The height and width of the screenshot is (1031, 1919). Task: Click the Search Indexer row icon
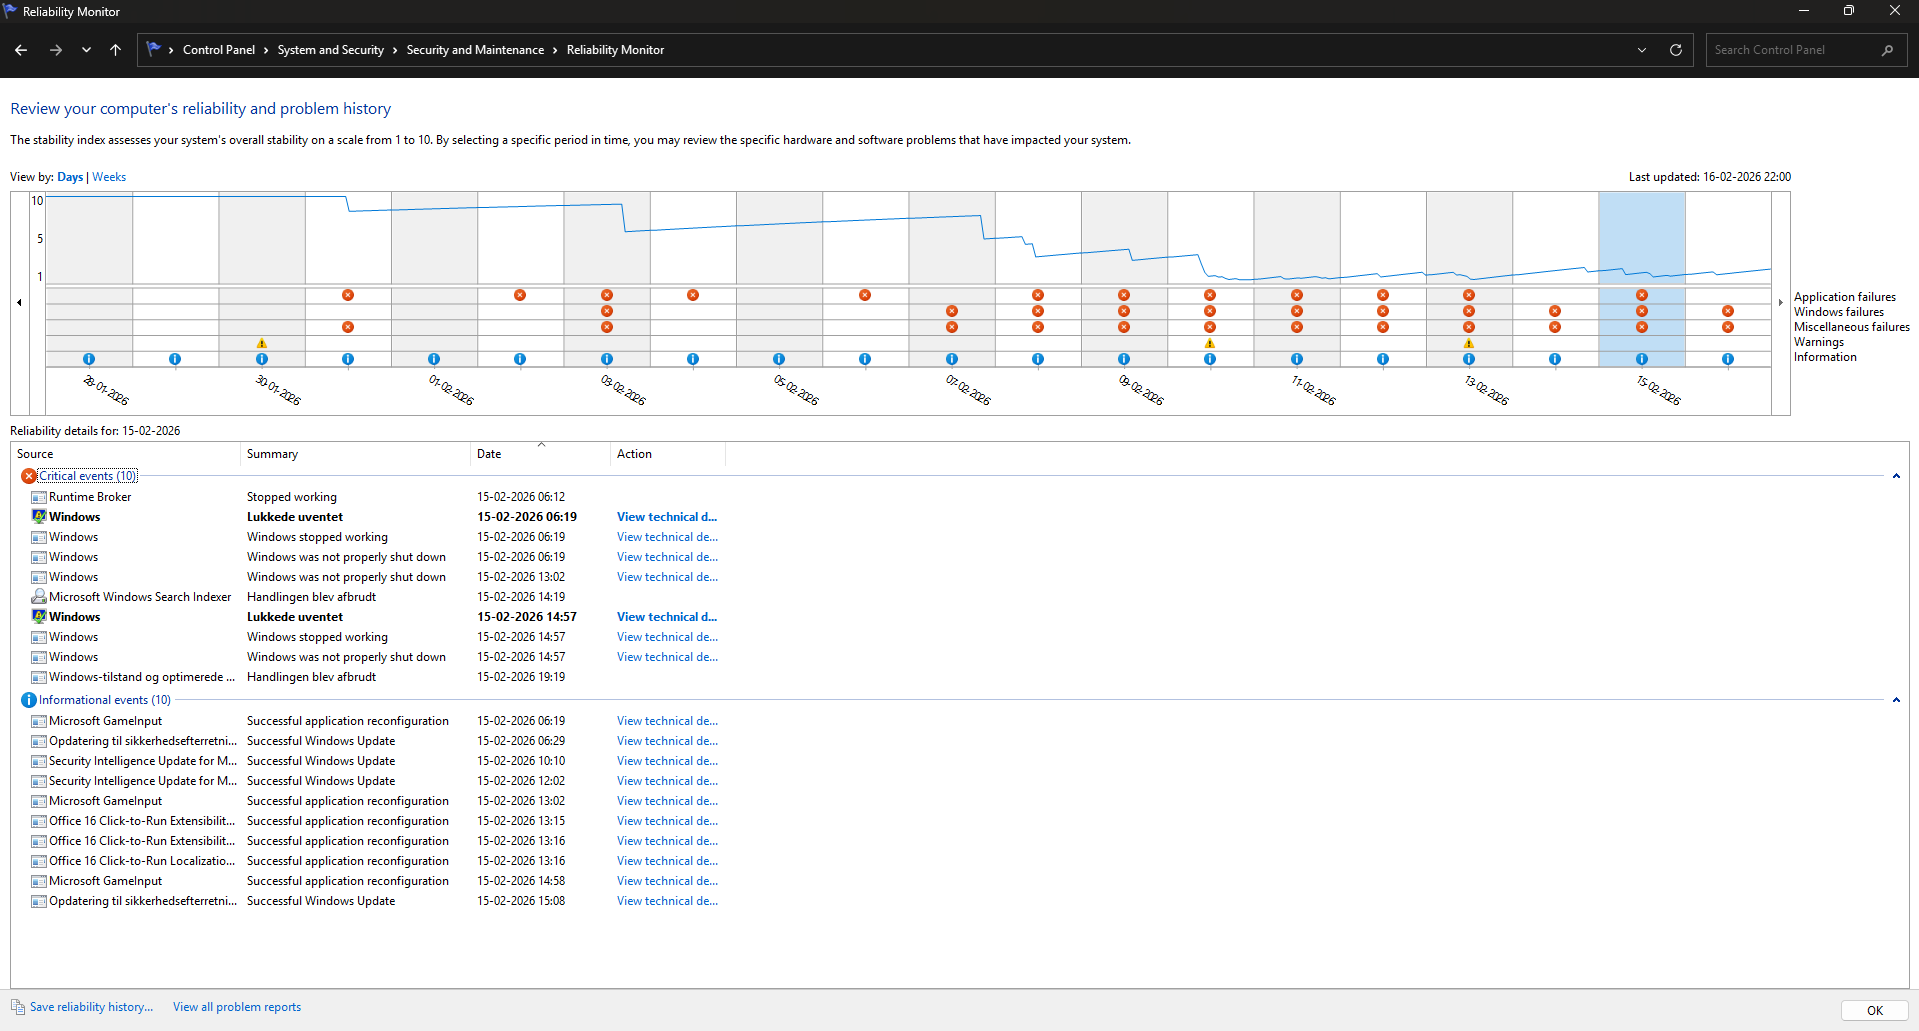[x=39, y=597]
